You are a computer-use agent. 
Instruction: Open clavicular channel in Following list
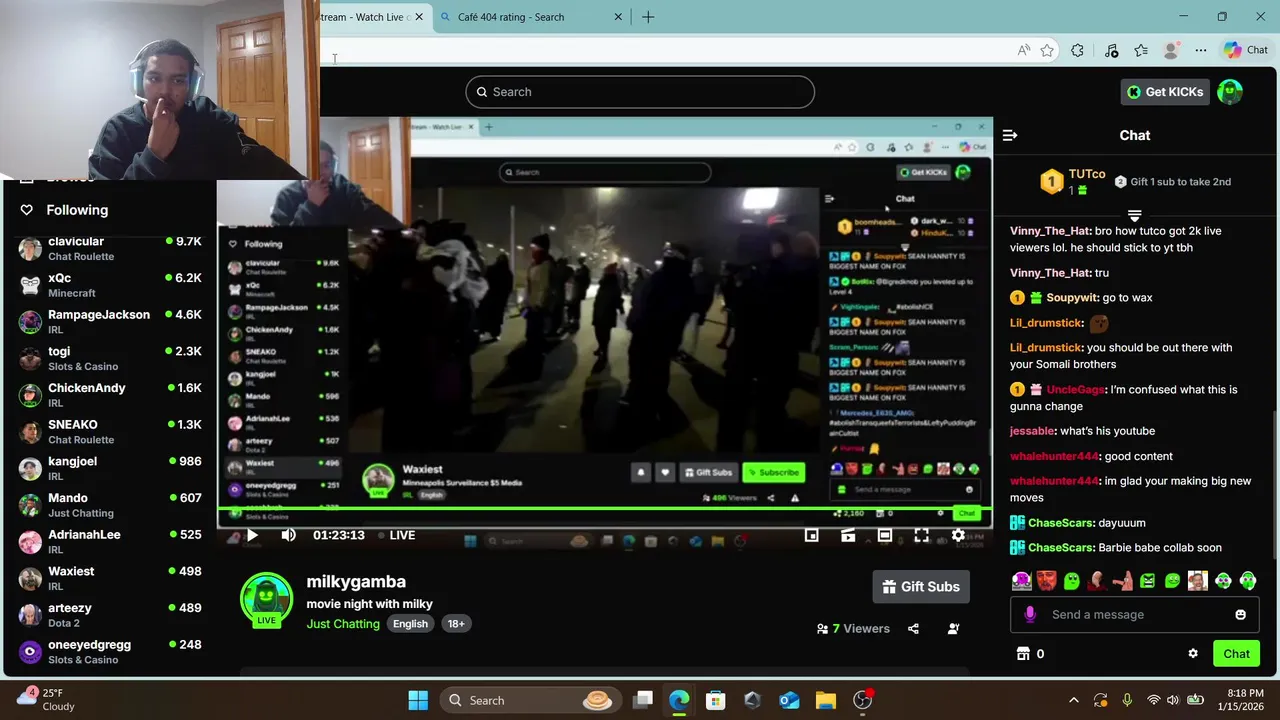point(110,248)
